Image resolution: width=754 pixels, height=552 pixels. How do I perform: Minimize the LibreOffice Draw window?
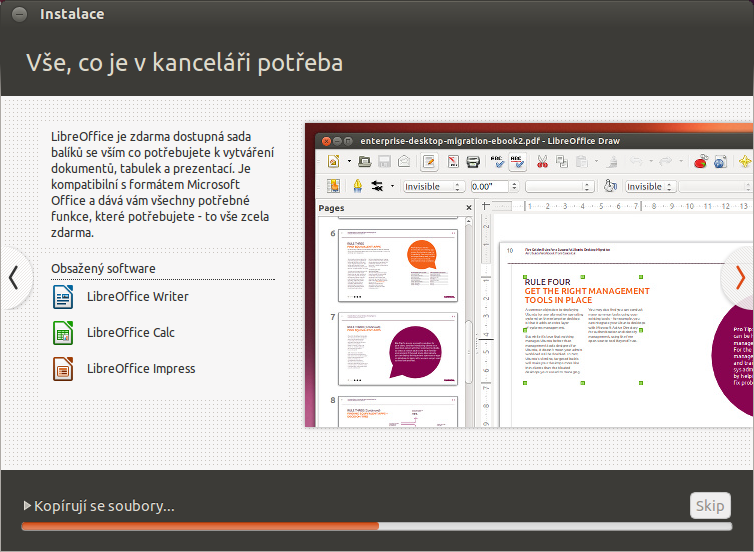pyautogui.click(x=337, y=141)
